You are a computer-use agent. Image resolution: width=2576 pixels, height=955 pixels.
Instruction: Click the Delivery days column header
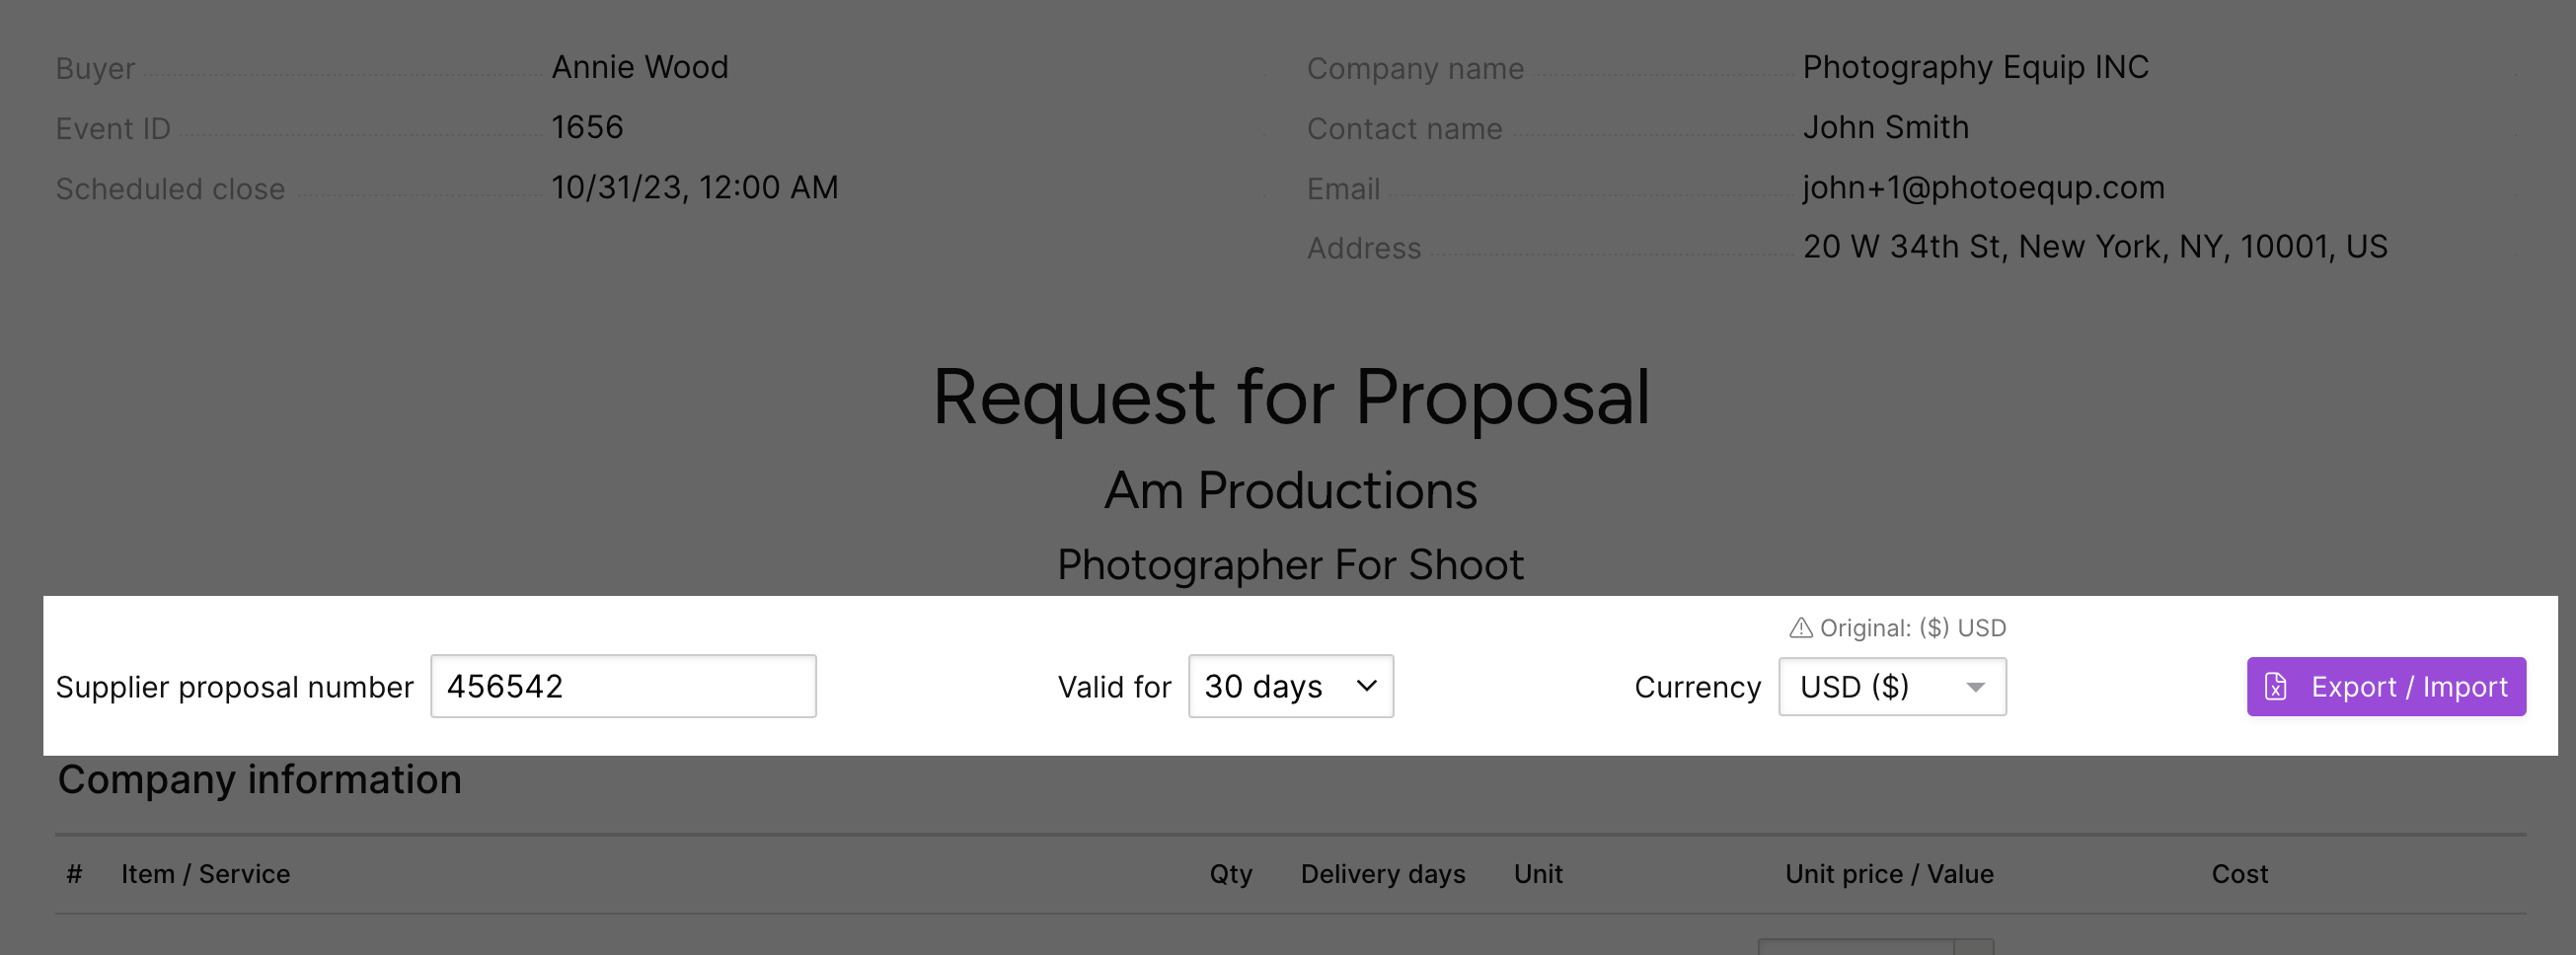pos(1382,874)
